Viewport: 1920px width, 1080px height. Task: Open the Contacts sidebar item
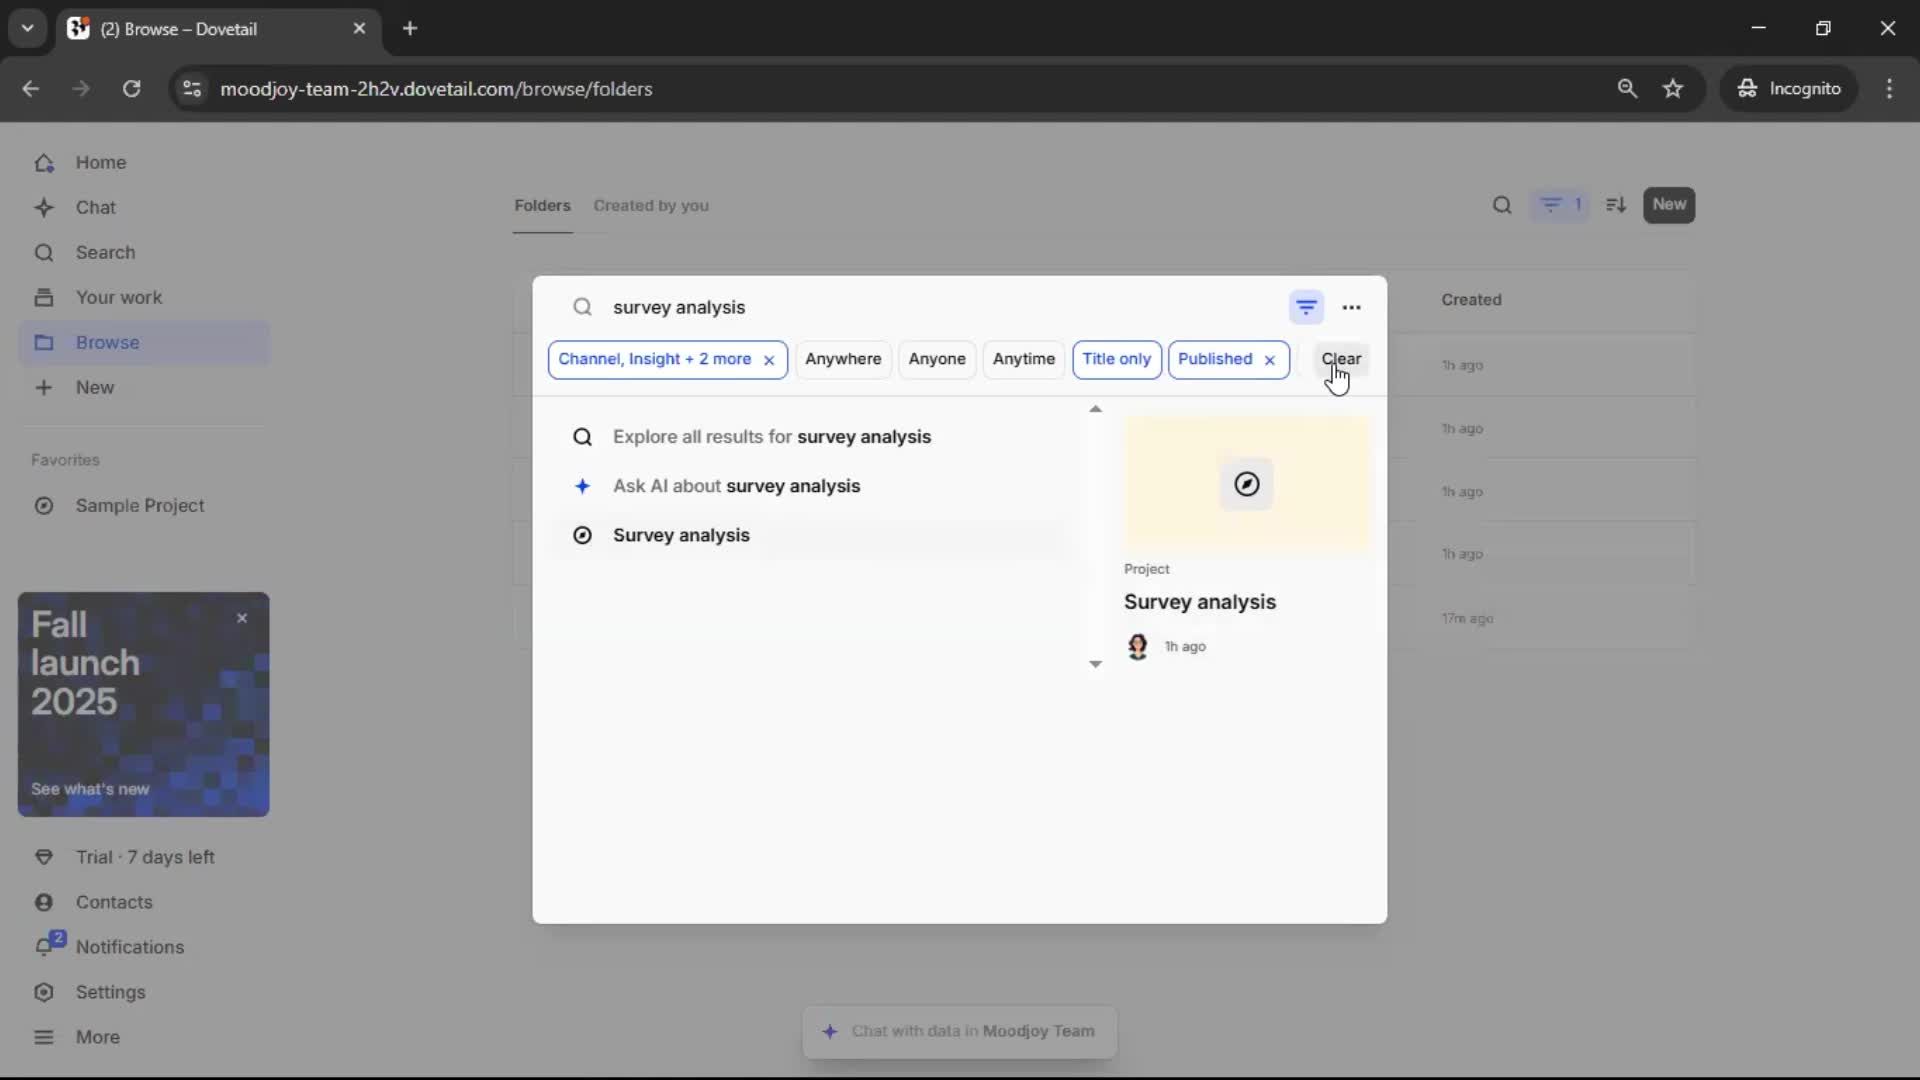coord(114,902)
